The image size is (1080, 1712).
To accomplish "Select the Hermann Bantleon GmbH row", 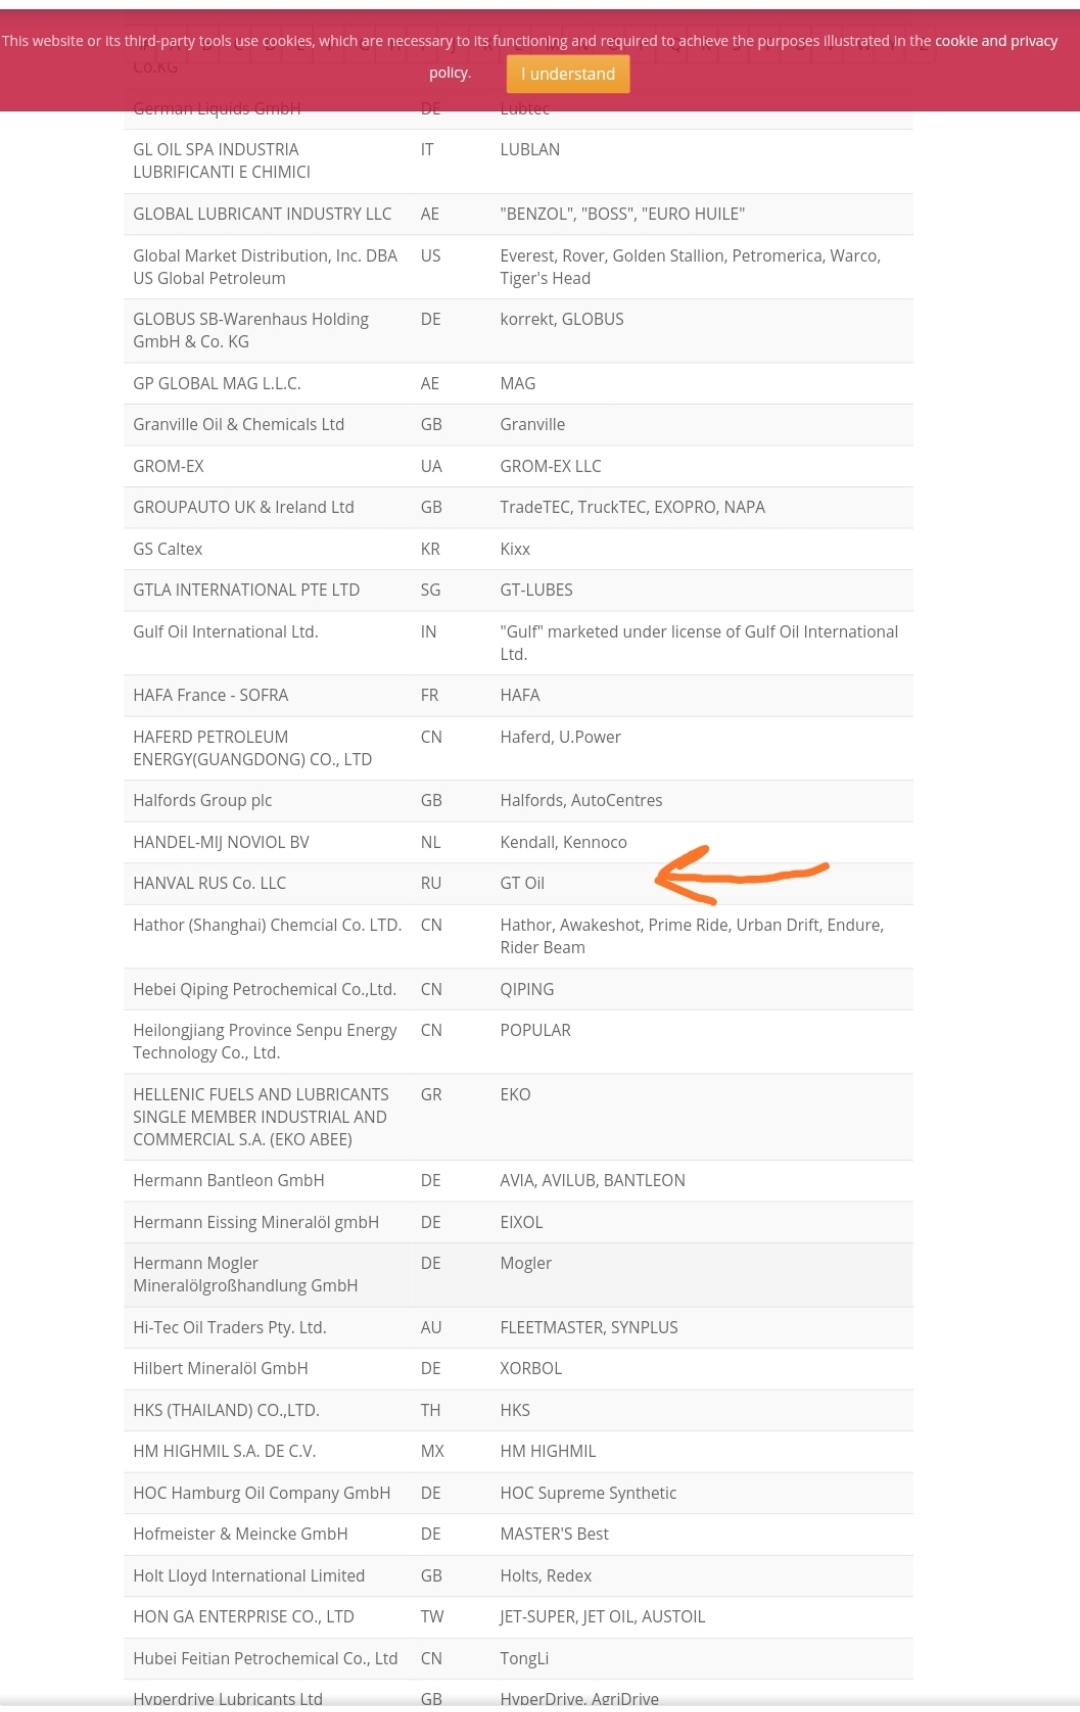I will [518, 1180].
